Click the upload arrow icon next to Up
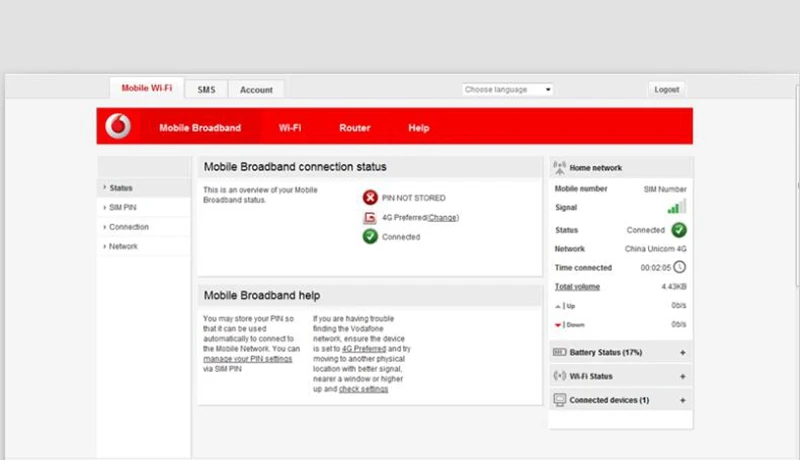Viewport: 800px width, 460px height. tap(558, 306)
